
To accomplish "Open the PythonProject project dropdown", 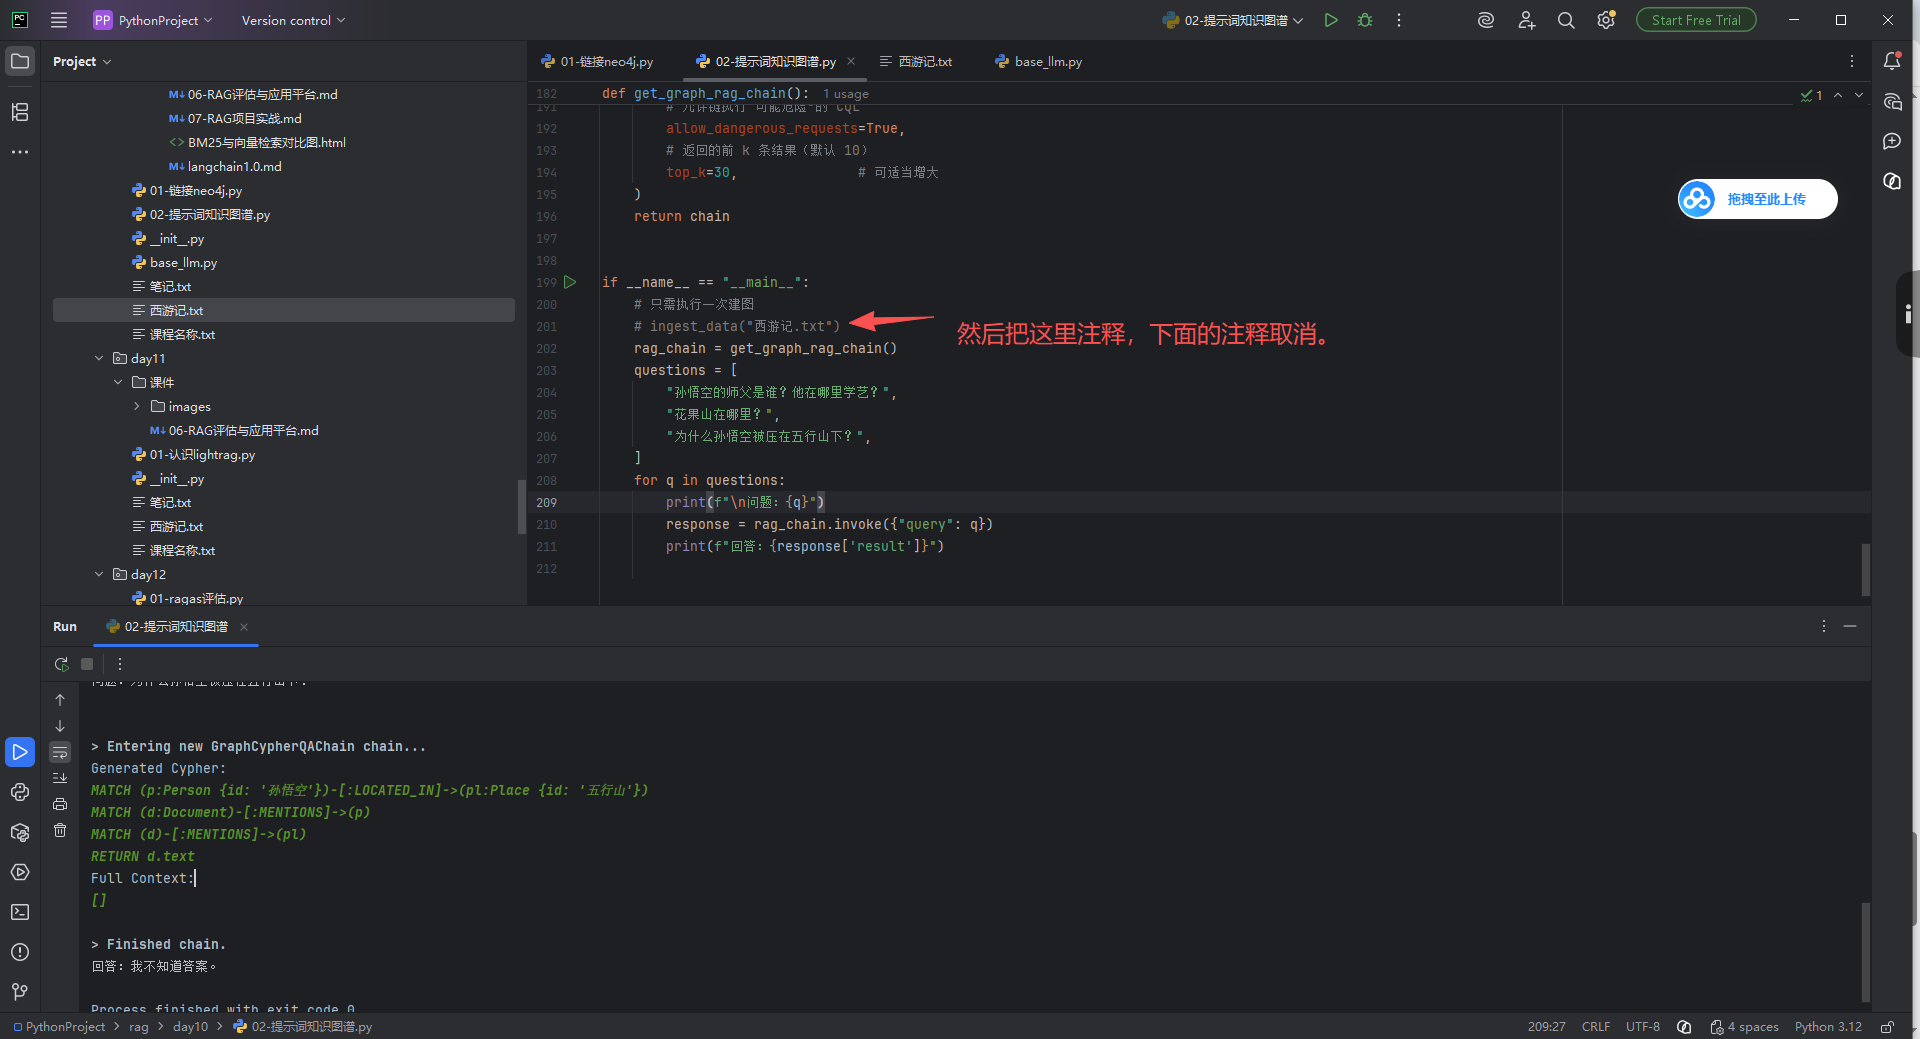I will (153, 20).
